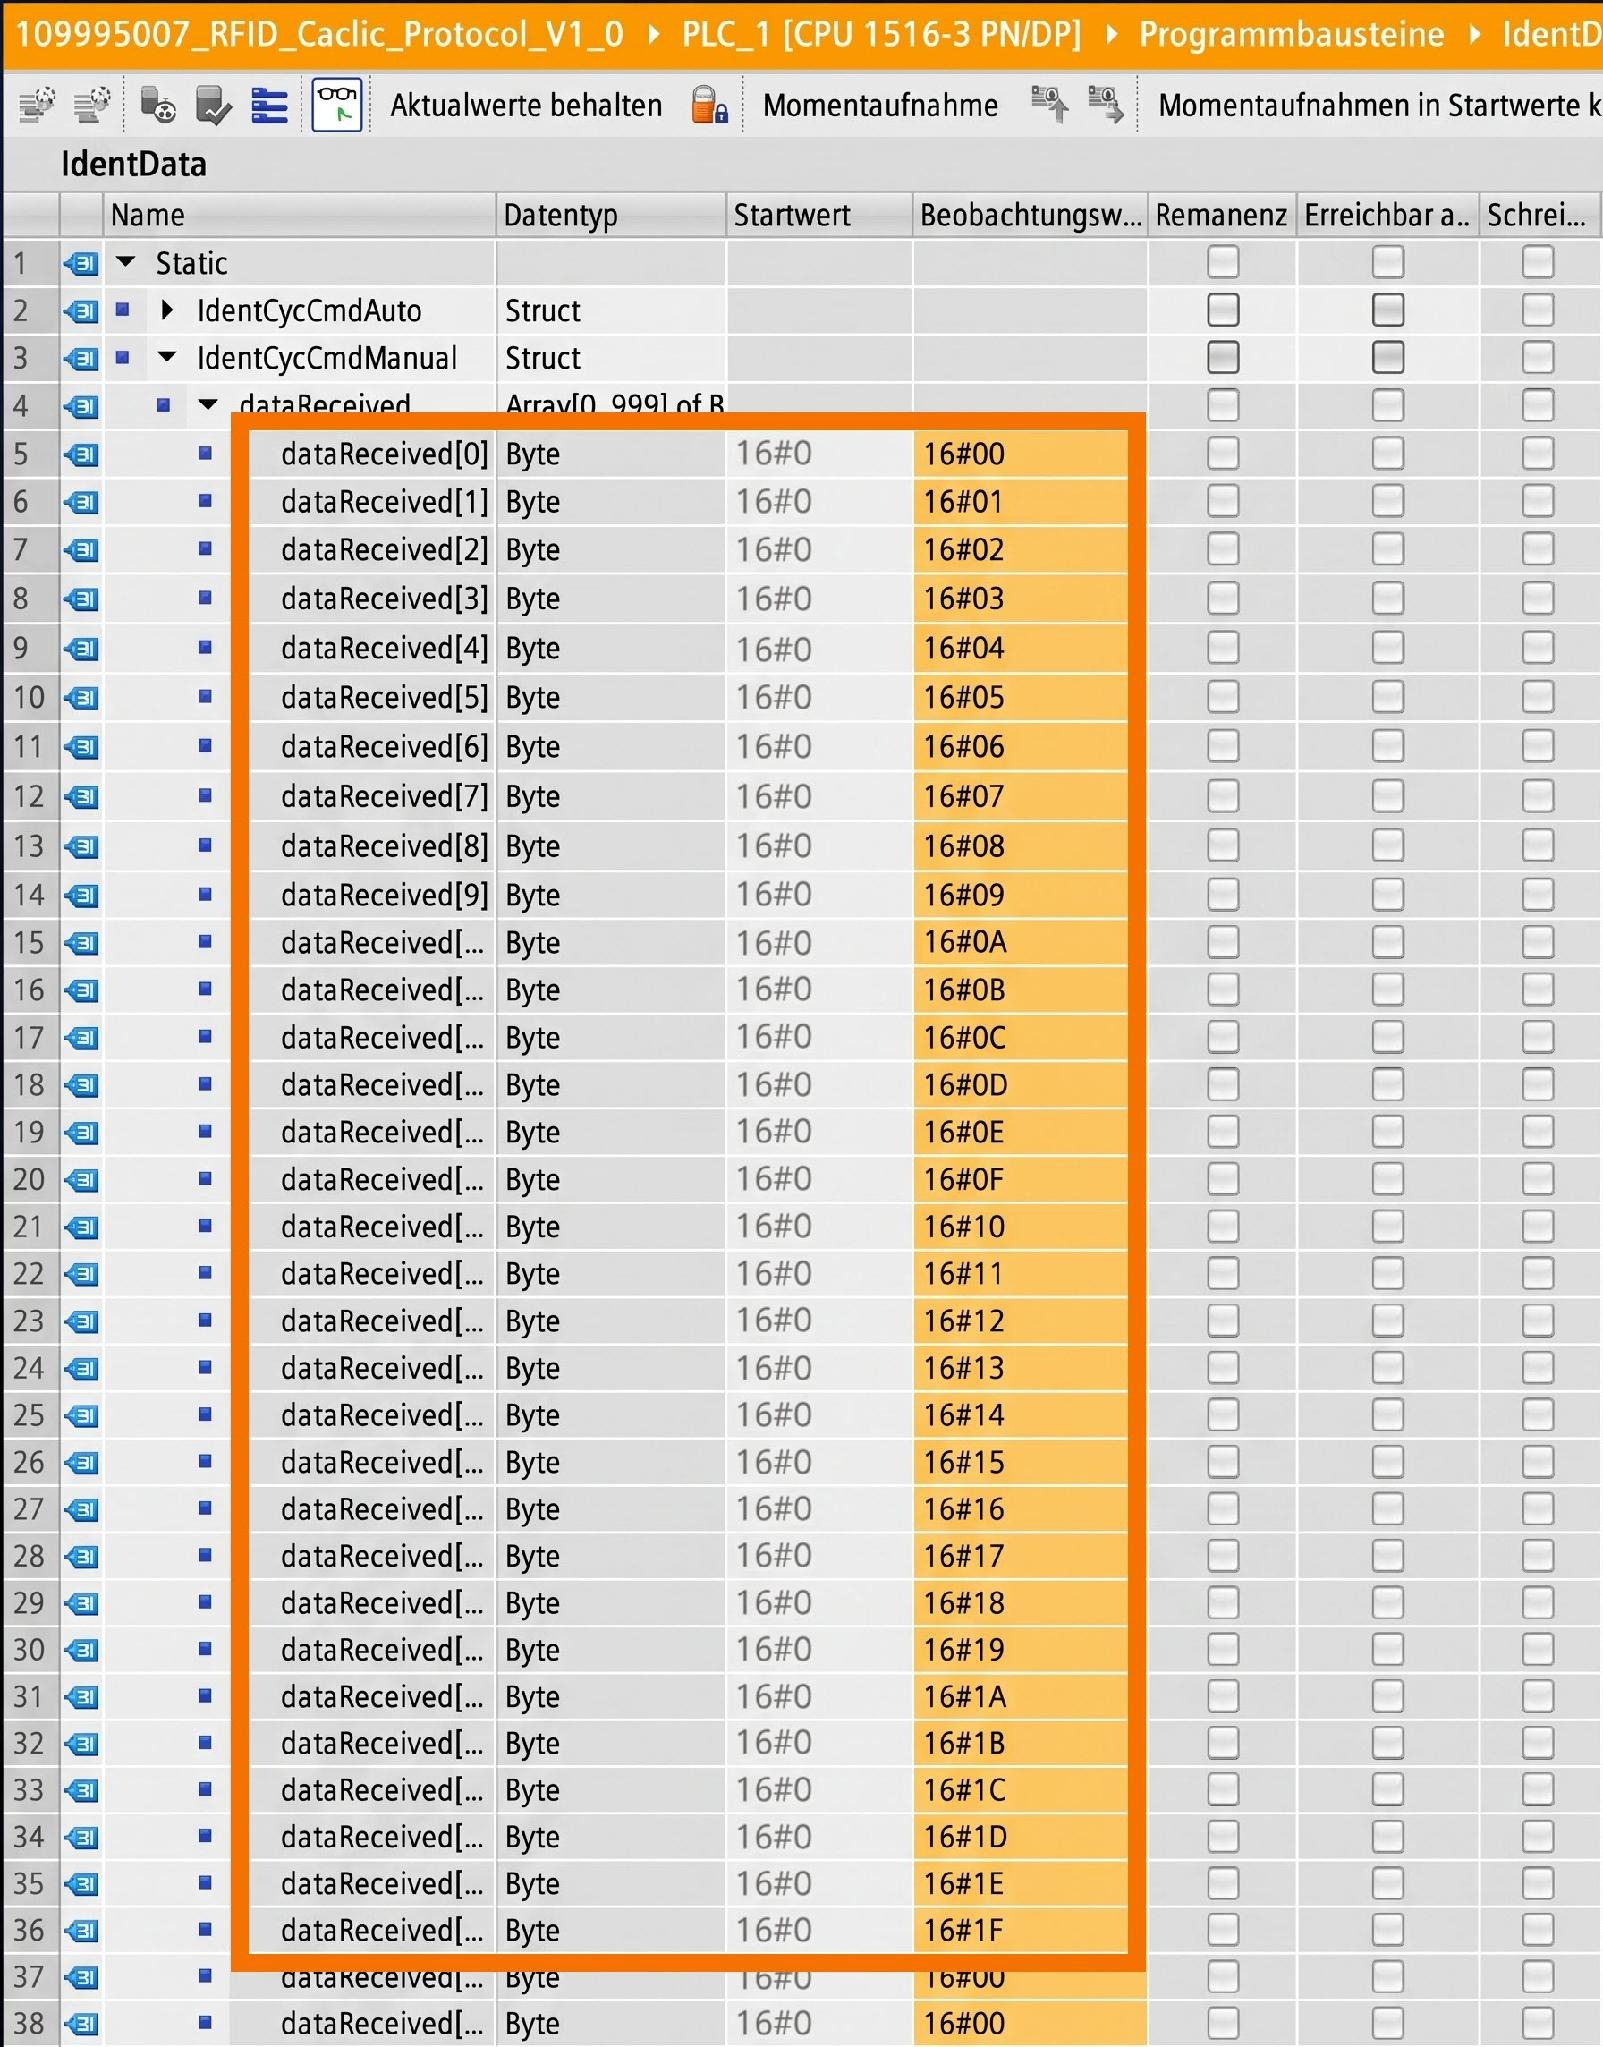1603x2047 pixels.
Task: Toggle Schreibbar checkbox in row 14 dataReceived[9]
Action: (1537, 894)
